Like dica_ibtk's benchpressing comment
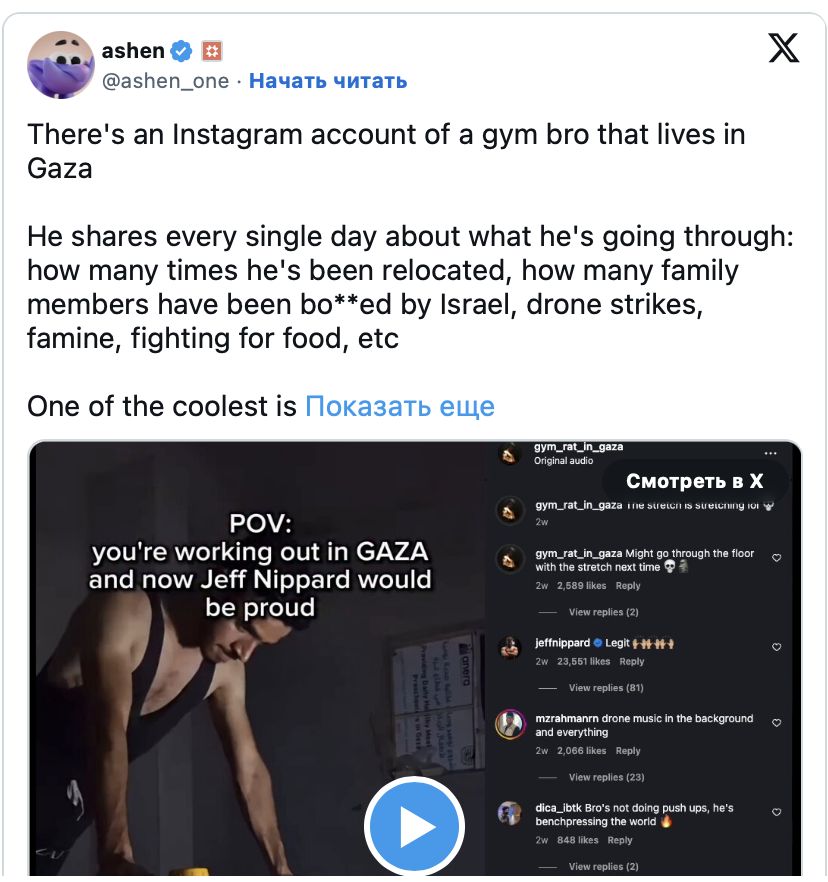828x882 pixels. (777, 813)
